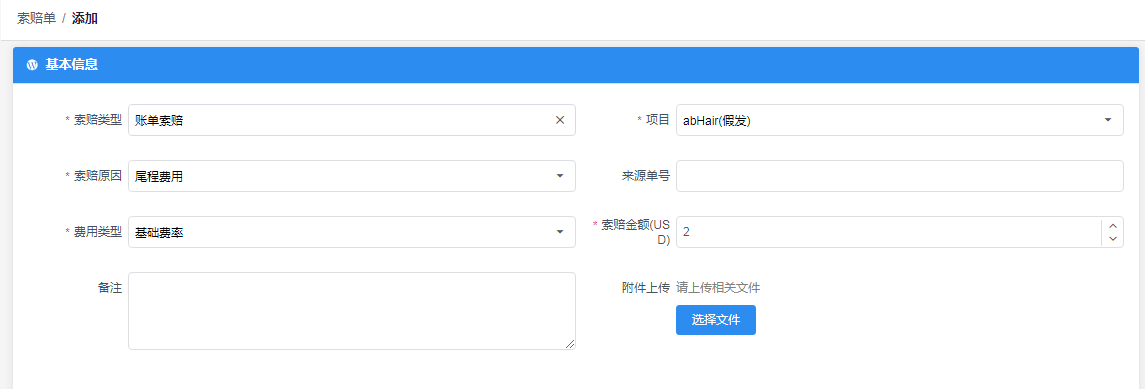Decrease 索赔金额 with the down arrow
1145x389 pixels.
(1112, 239)
